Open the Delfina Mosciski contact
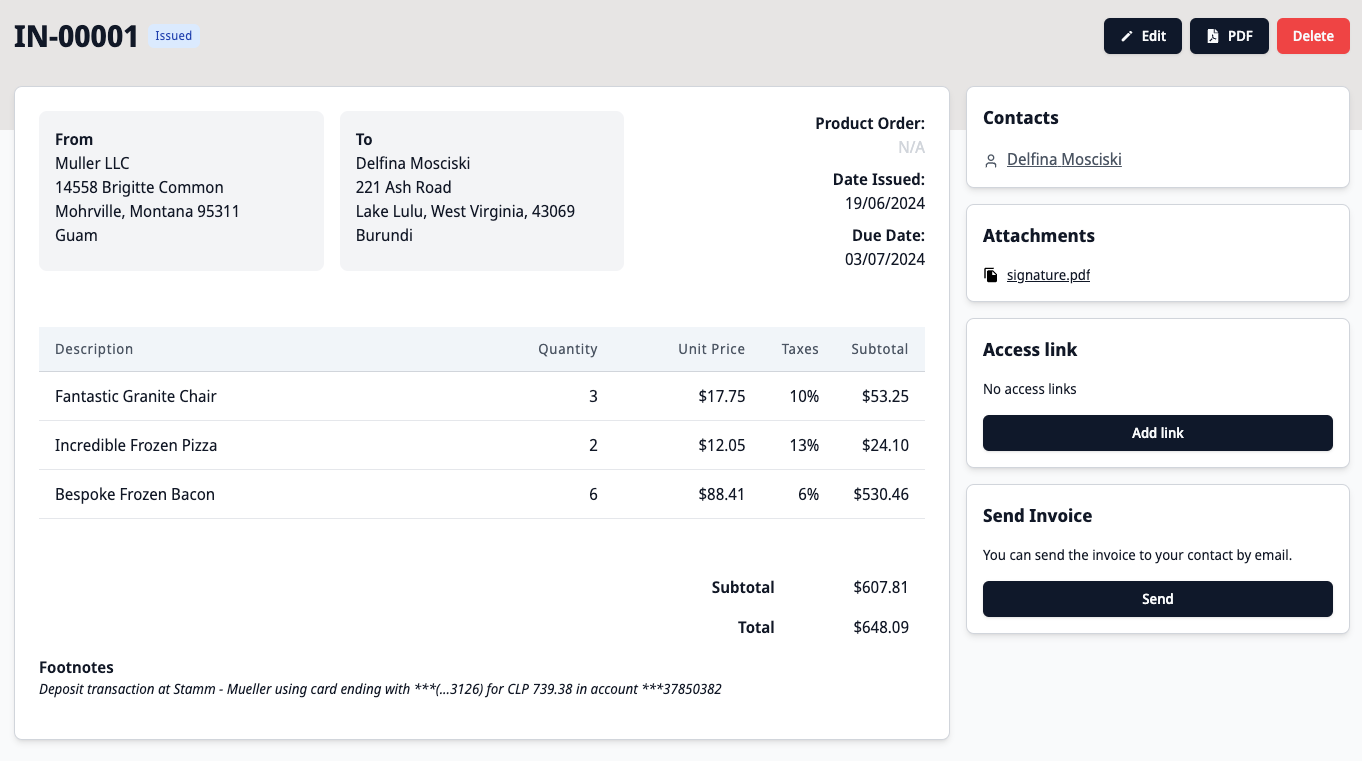The height and width of the screenshot is (761, 1362). click(1064, 159)
